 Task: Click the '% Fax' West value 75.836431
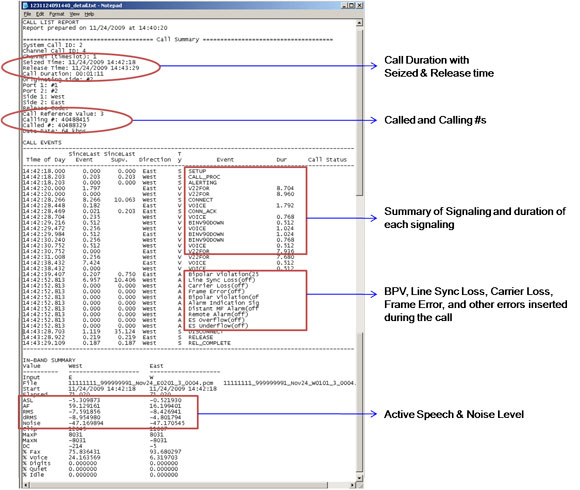84,452
